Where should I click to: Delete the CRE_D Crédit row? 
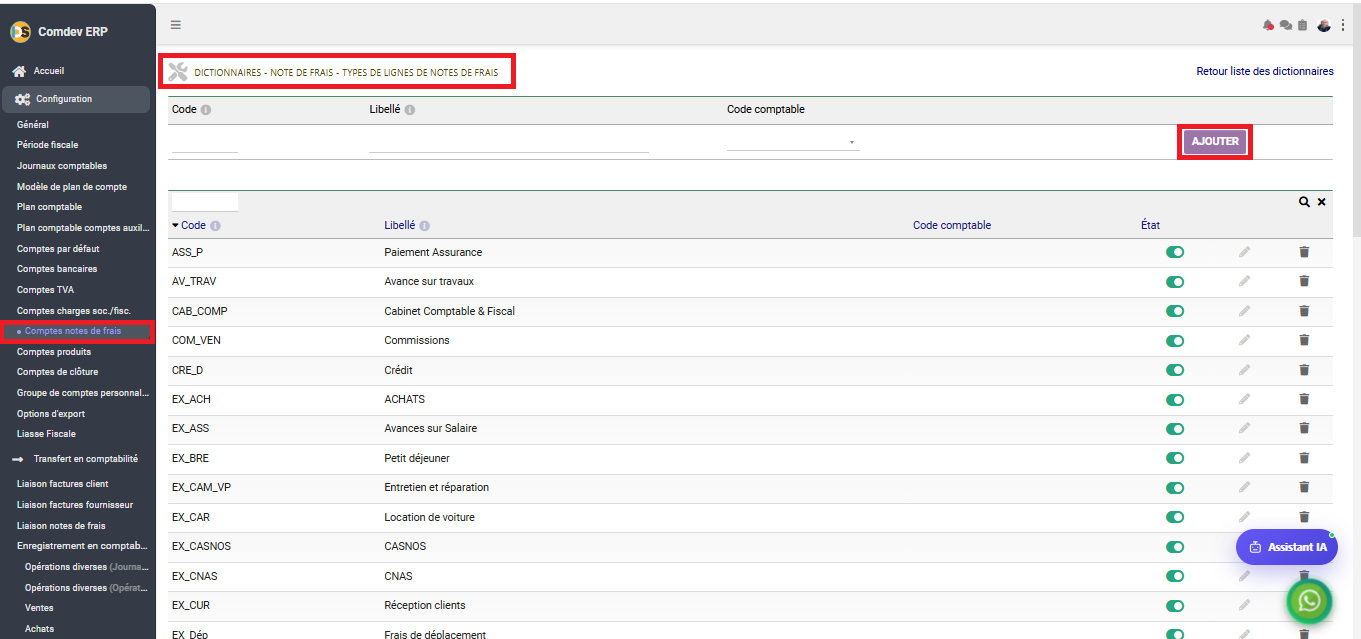click(x=1304, y=370)
